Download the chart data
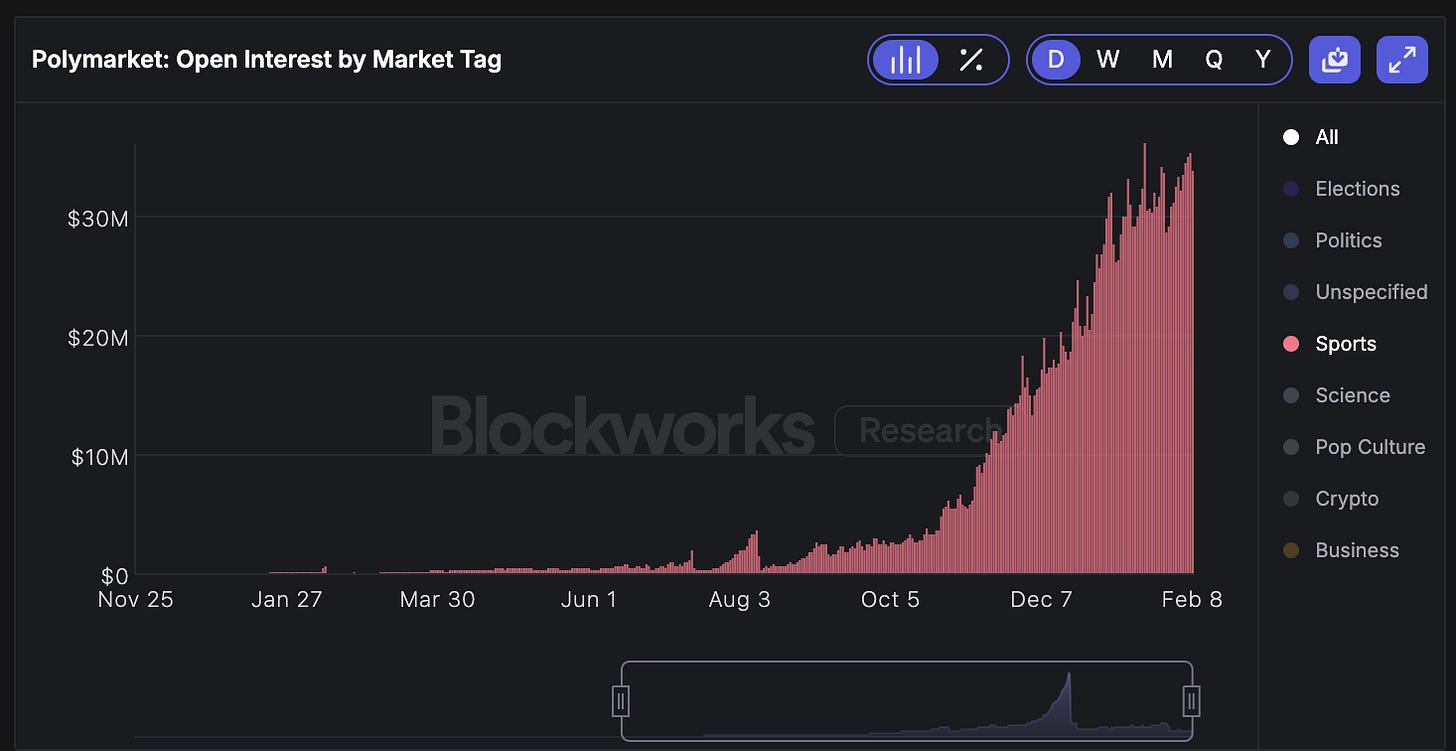 (1335, 60)
